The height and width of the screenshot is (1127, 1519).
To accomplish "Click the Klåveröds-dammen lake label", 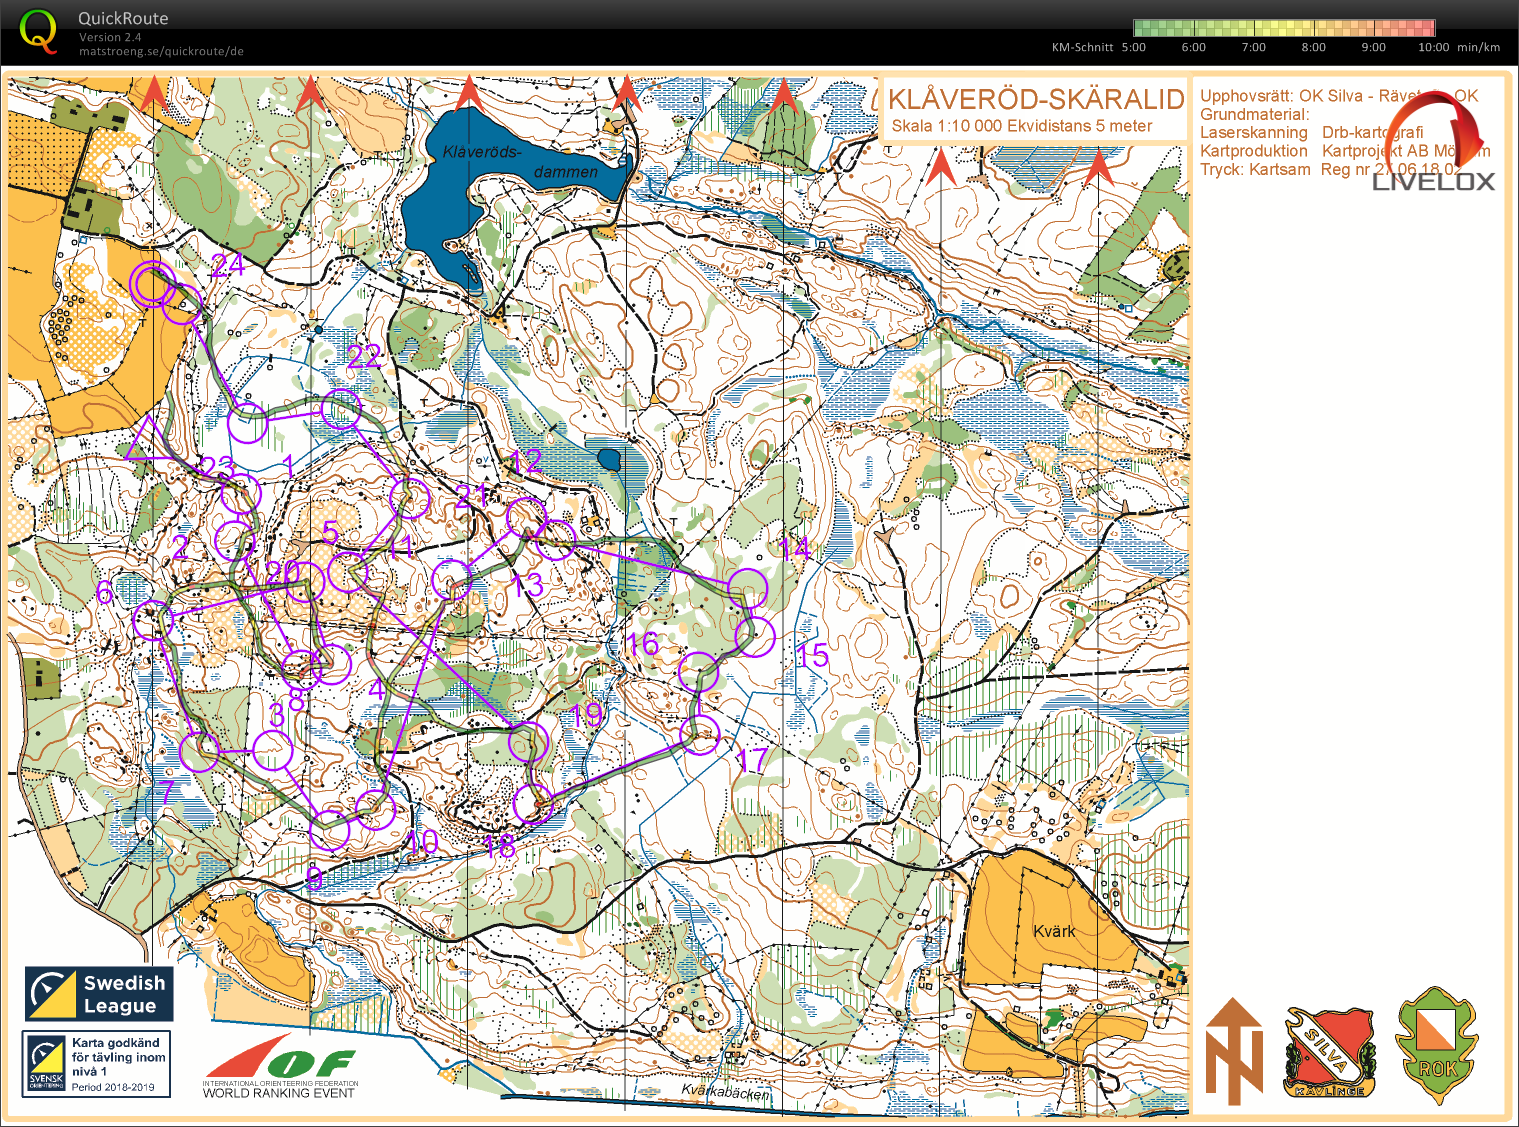I will (x=520, y=161).
